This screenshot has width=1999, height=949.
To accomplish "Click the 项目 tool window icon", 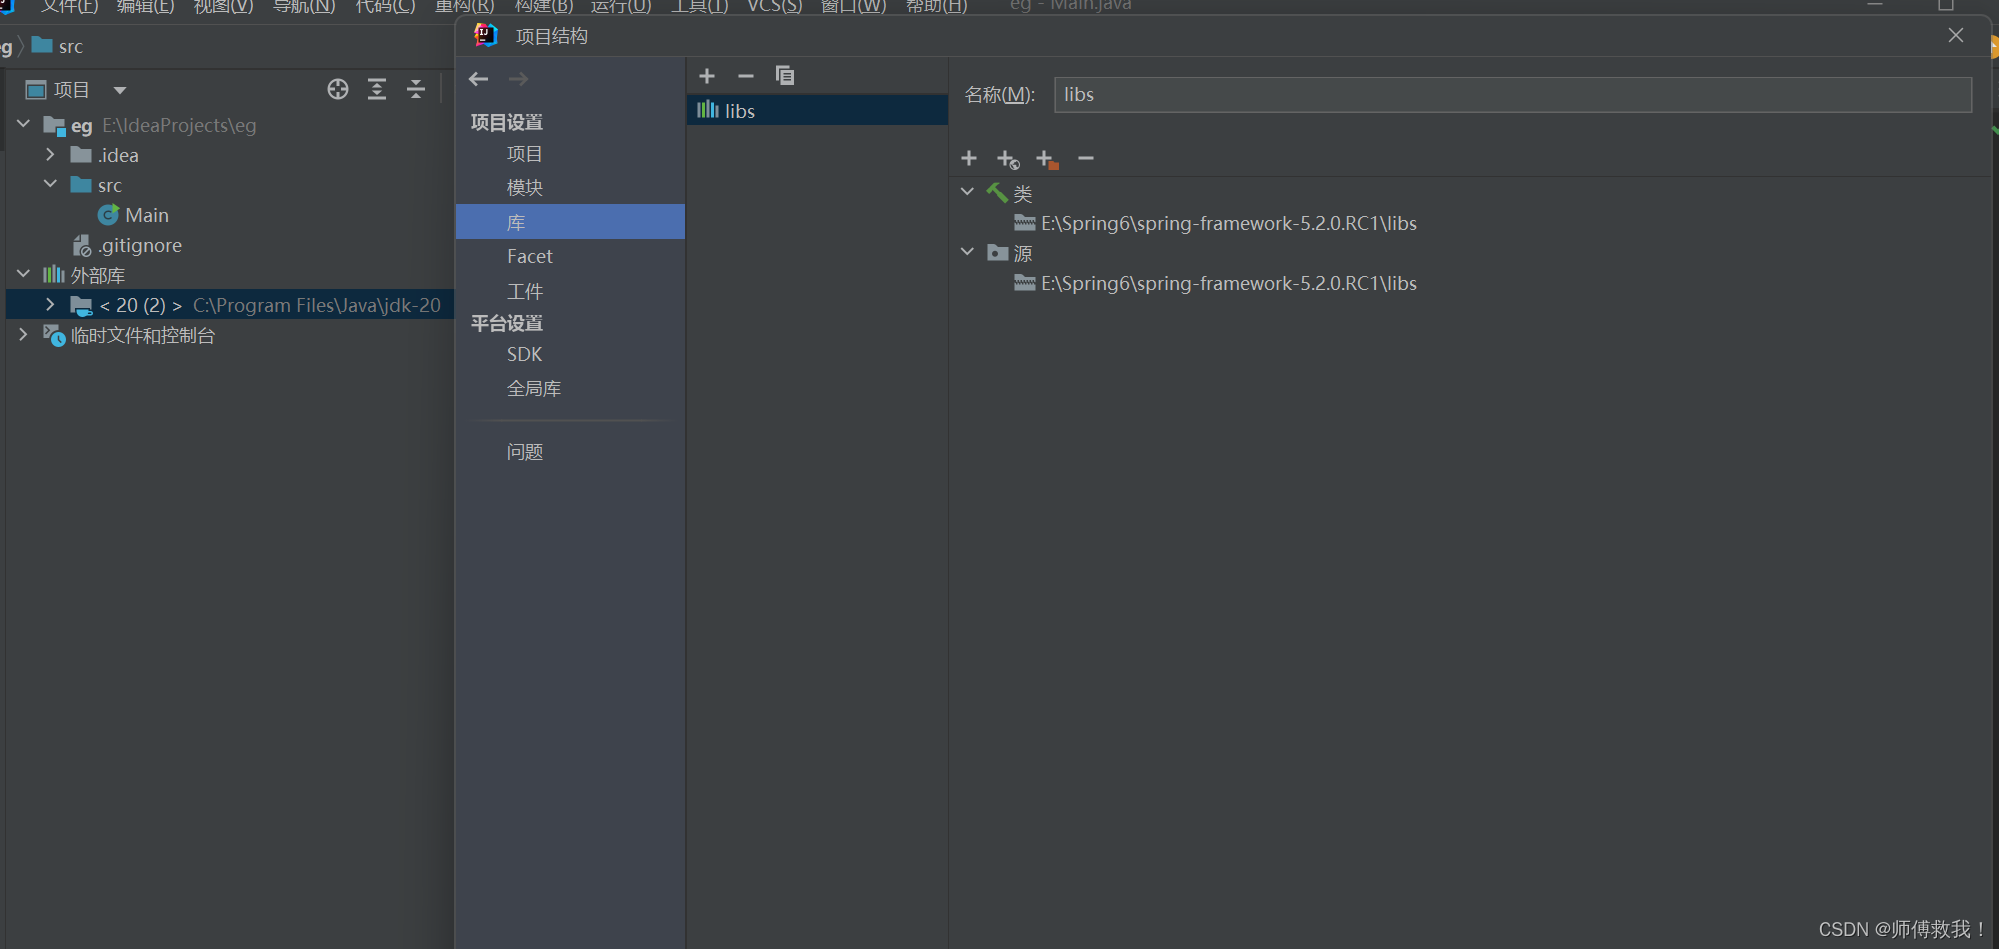I will tap(36, 90).
